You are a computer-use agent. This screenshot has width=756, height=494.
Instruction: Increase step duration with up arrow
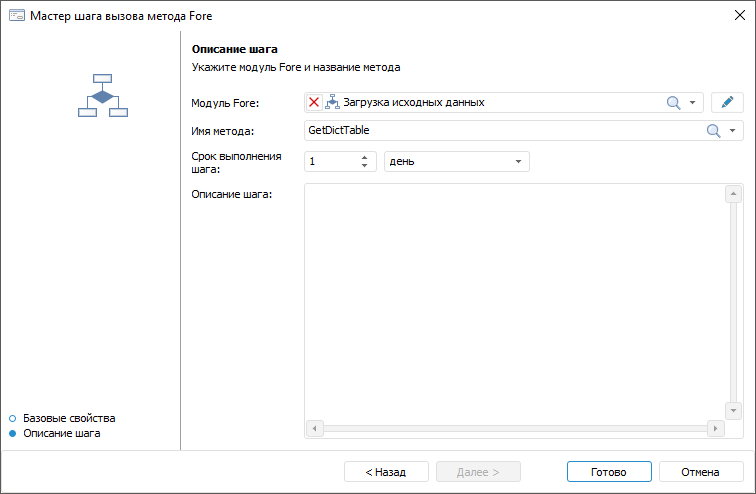pos(364,157)
